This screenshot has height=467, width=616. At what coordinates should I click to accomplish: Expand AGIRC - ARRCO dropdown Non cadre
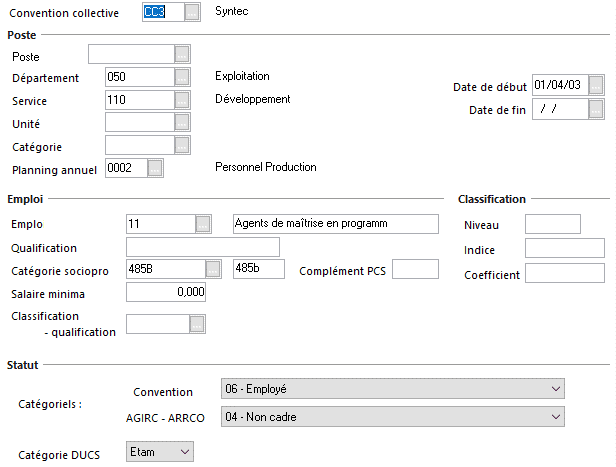393,417
